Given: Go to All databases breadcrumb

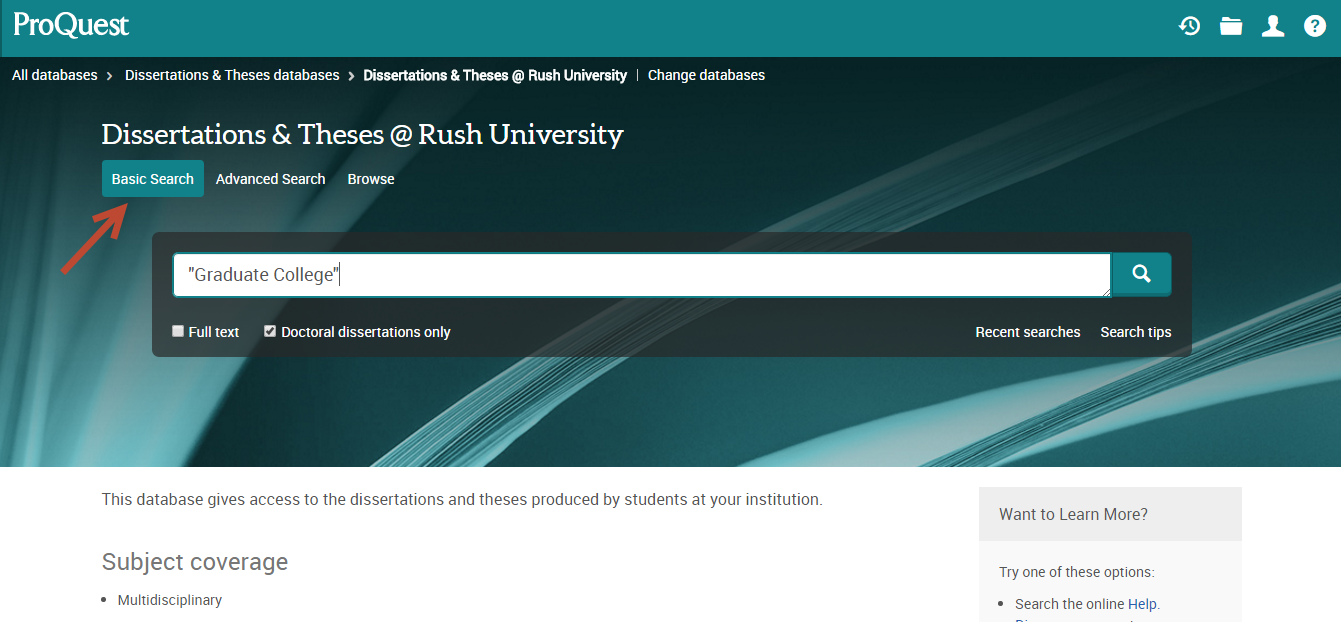Looking at the screenshot, I should coord(55,75).
